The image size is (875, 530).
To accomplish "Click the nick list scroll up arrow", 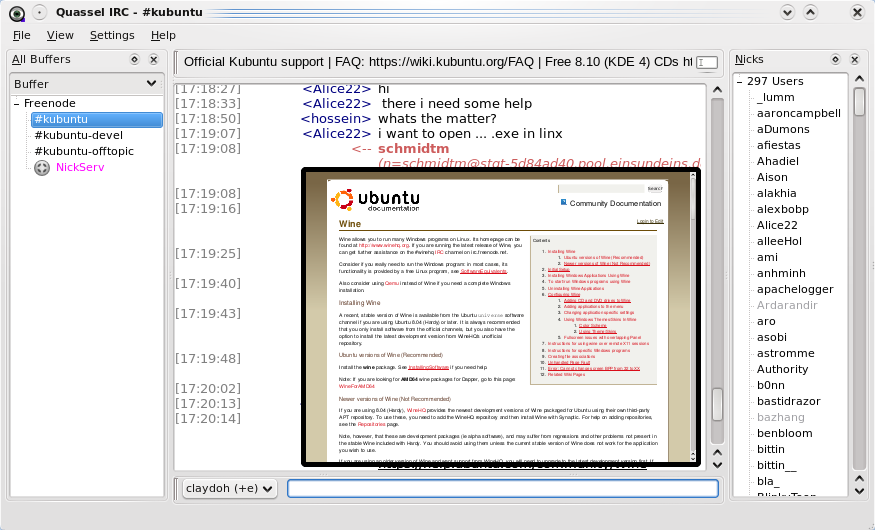I will (859, 79).
